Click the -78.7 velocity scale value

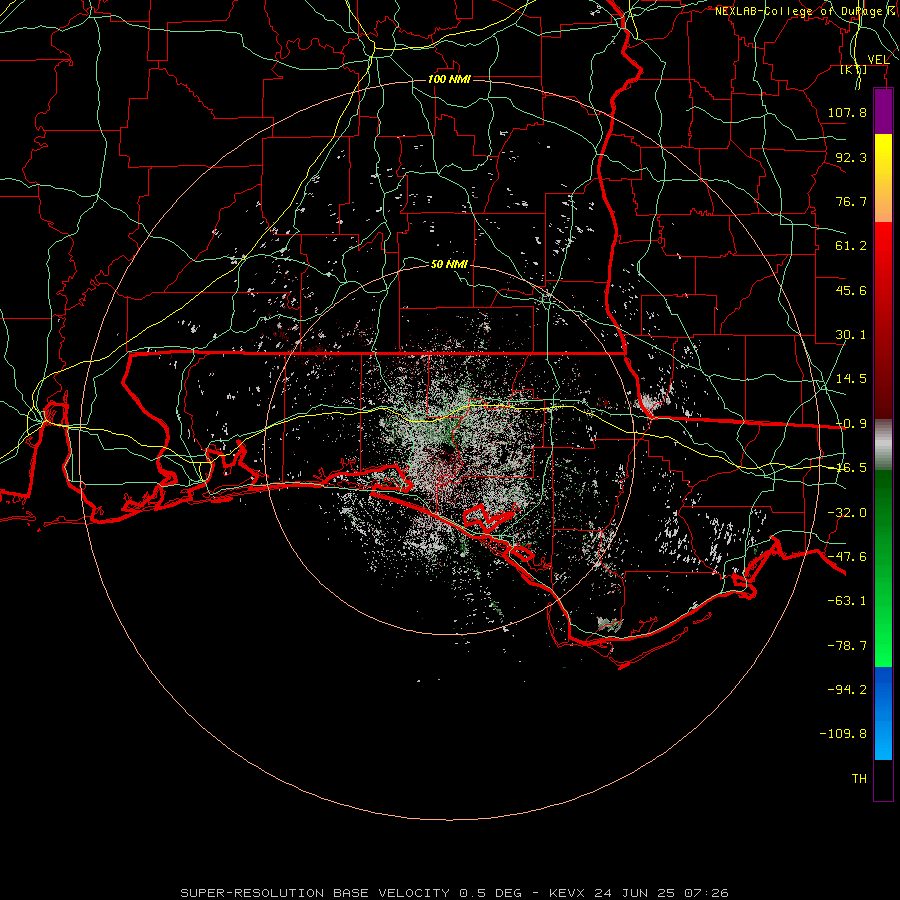tap(847, 646)
